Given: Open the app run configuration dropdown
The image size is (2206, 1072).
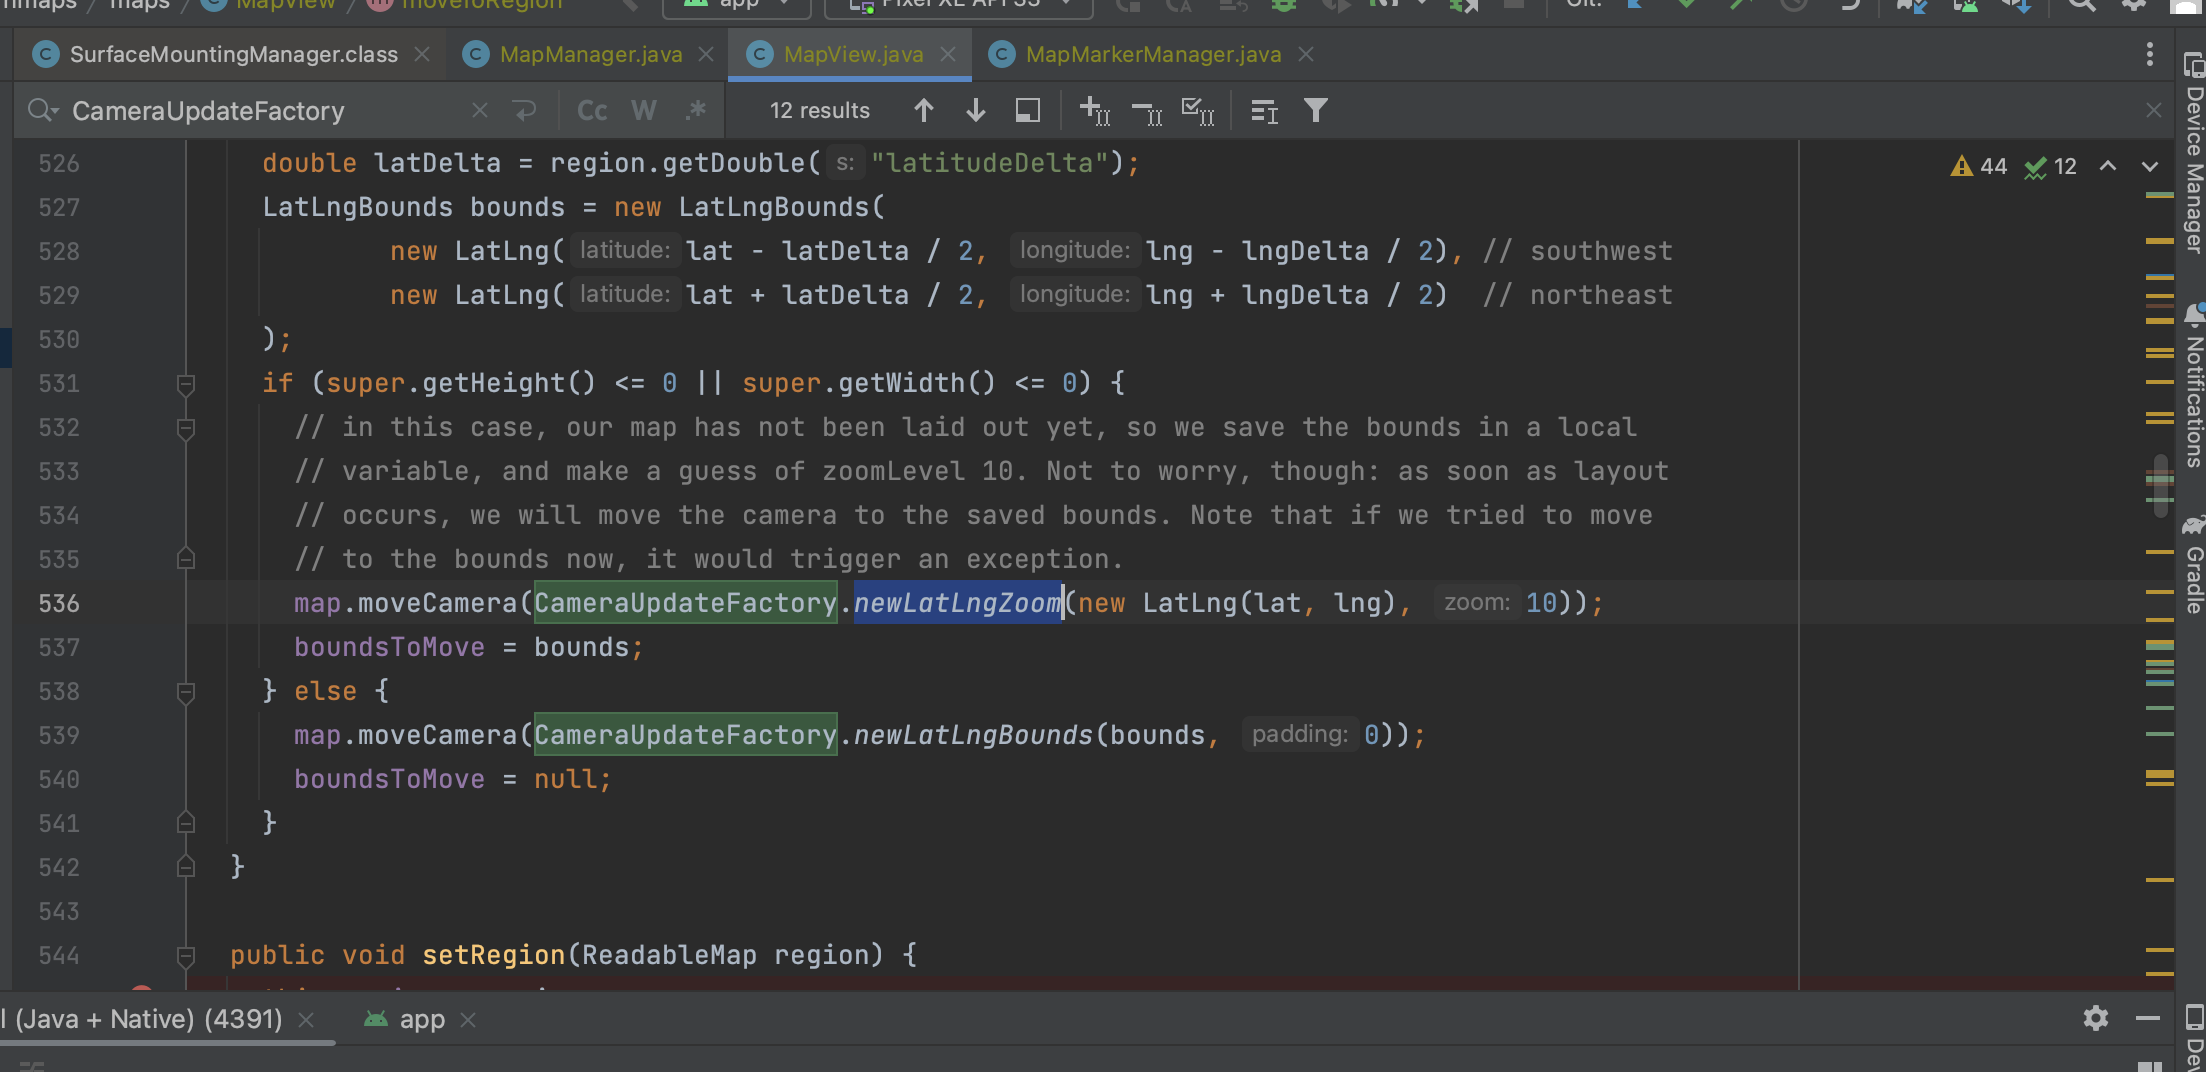Looking at the screenshot, I should [737, 7].
